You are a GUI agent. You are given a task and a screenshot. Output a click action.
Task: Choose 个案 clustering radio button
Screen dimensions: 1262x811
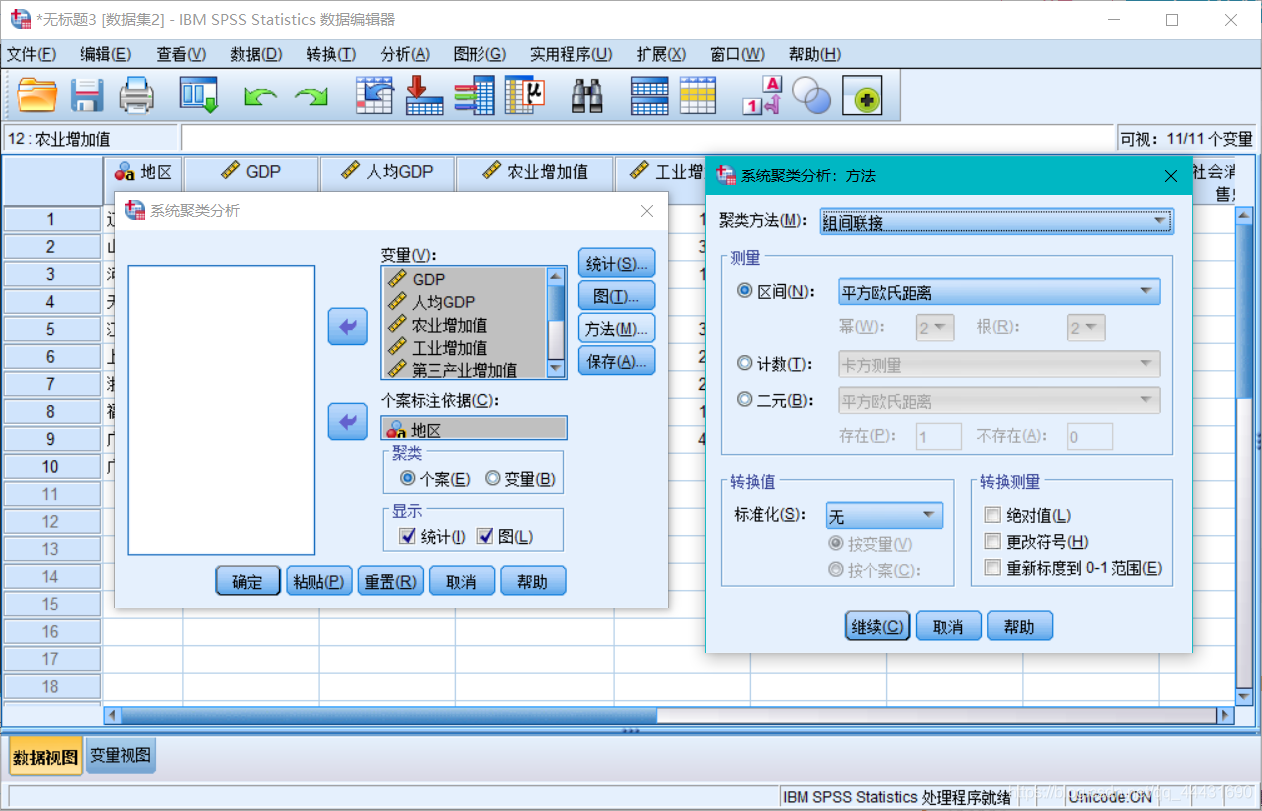408,479
